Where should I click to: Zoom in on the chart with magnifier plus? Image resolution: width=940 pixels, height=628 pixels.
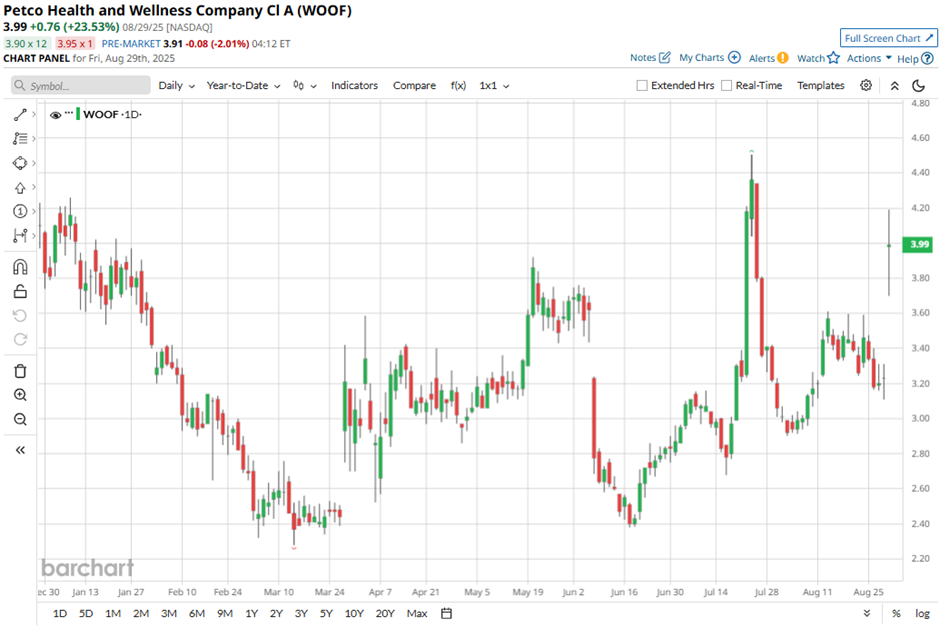pyautogui.click(x=20, y=395)
